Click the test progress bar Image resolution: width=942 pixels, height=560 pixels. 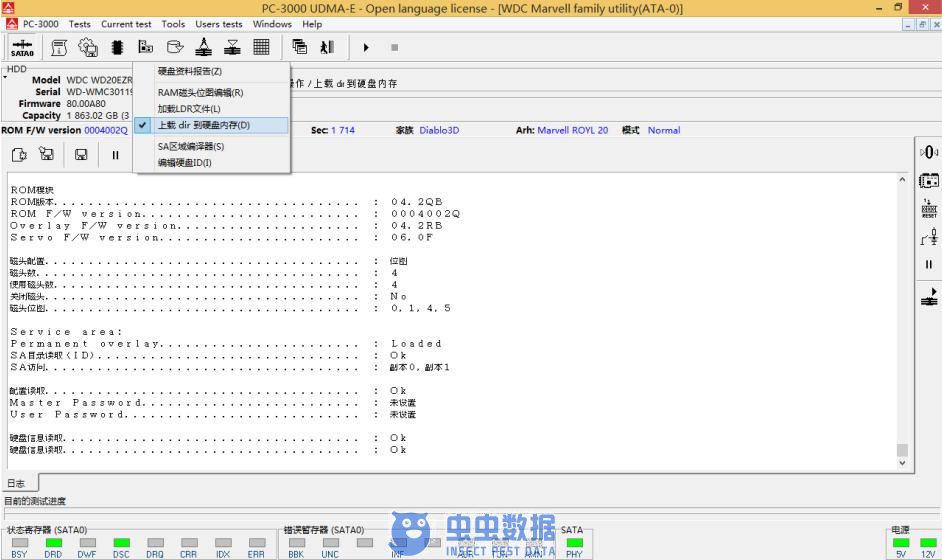click(471, 513)
